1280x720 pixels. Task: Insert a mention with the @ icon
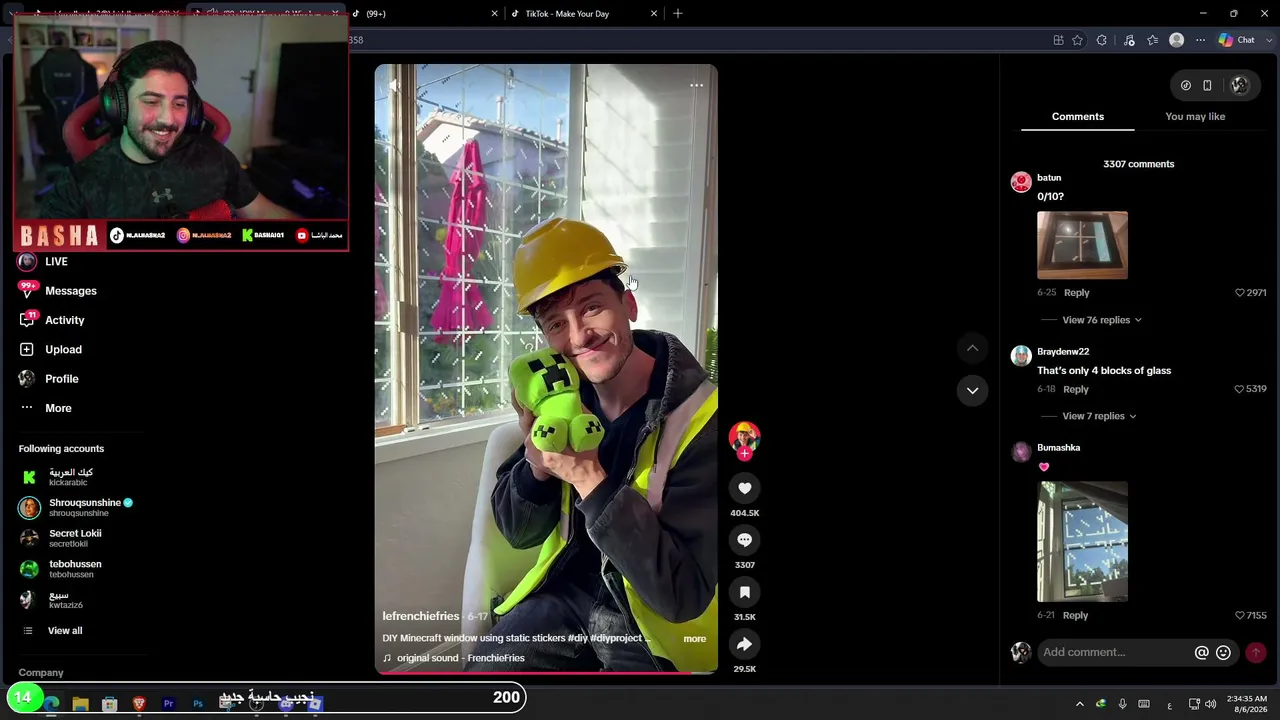pyautogui.click(x=1202, y=653)
